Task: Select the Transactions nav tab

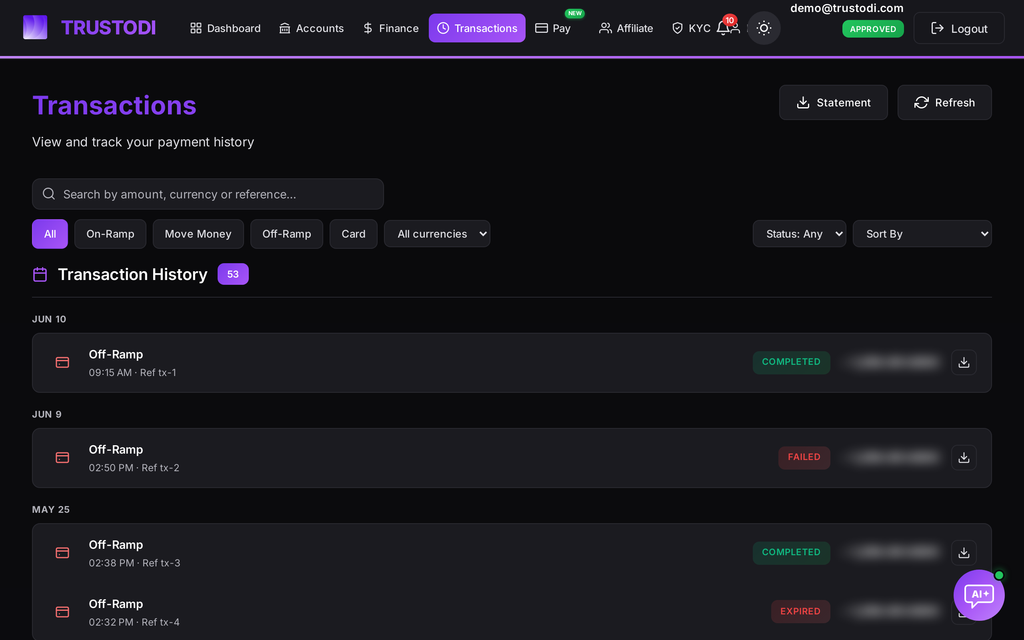Action: tap(477, 28)
